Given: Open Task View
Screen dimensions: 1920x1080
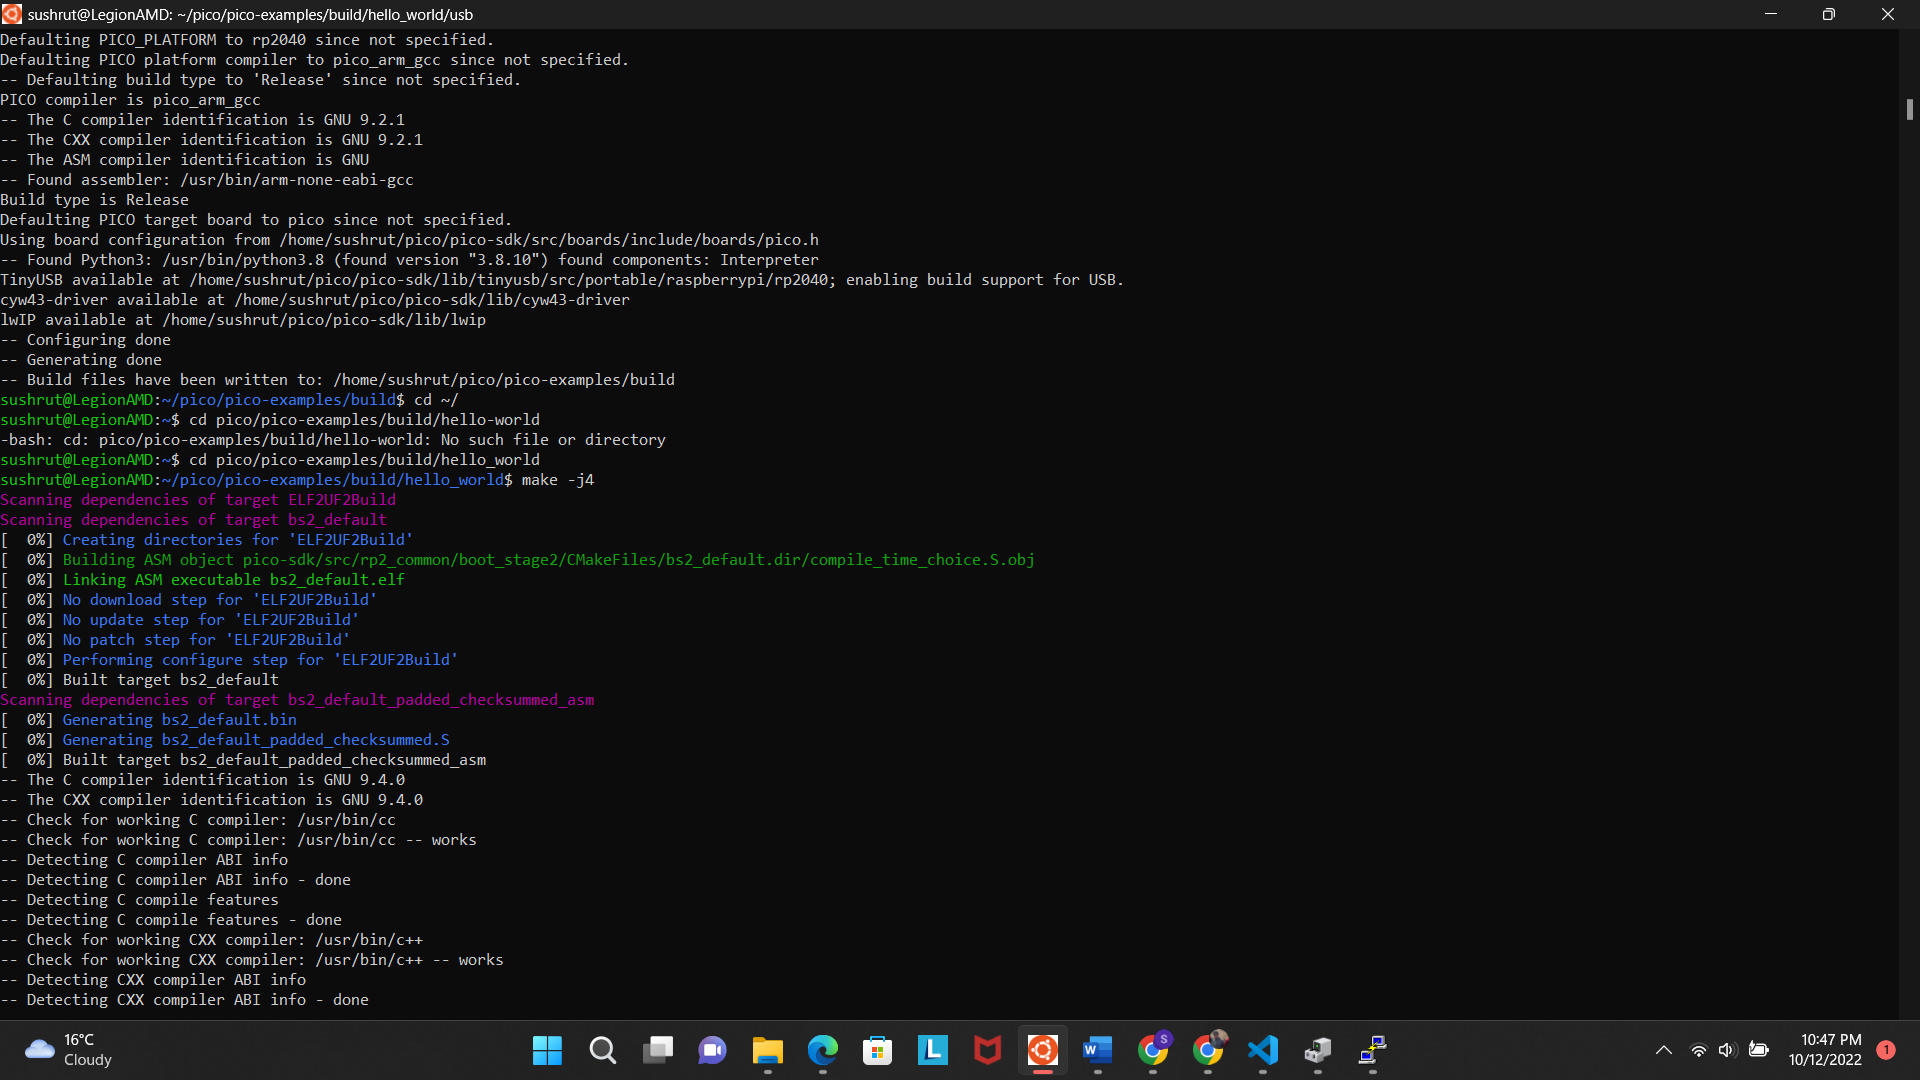Looking at the screenshot, I should click(x=658, y=1050).
